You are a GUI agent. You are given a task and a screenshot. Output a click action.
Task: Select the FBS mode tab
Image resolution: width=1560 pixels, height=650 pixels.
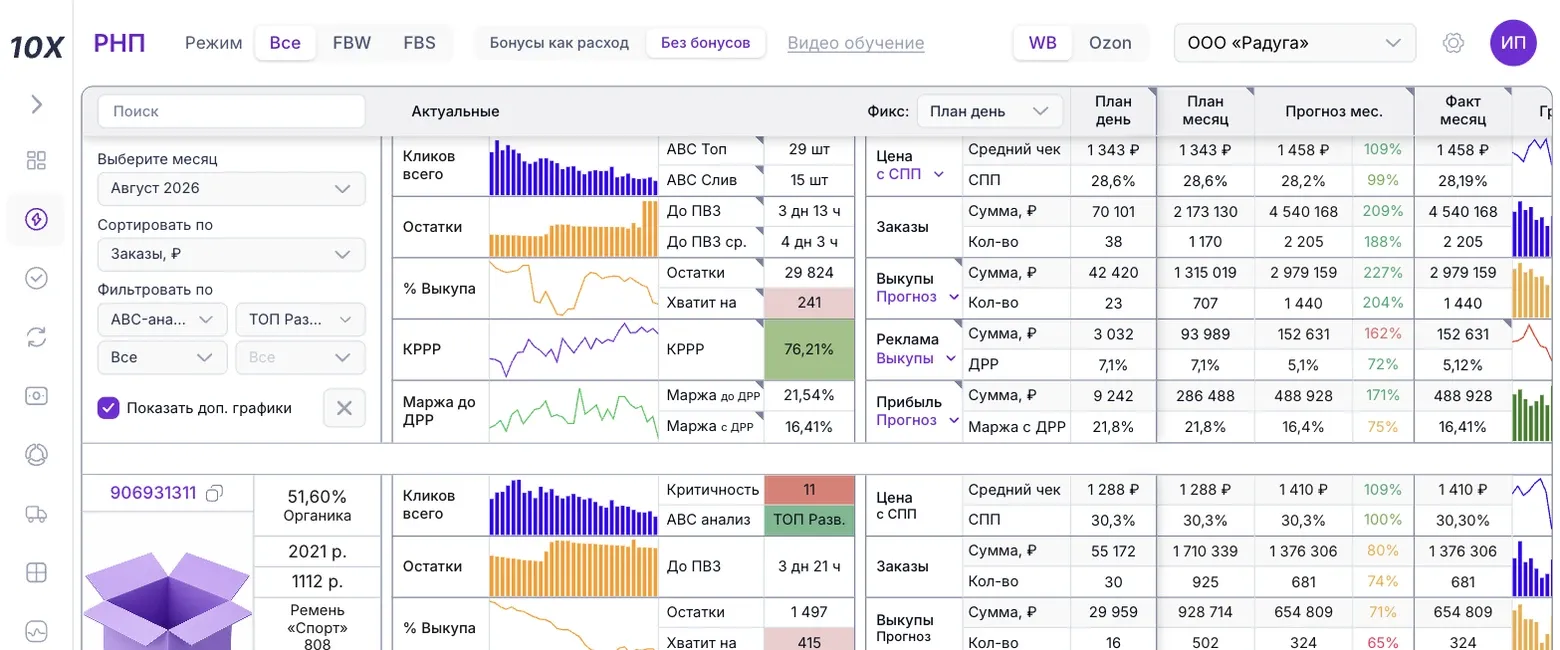419,43
